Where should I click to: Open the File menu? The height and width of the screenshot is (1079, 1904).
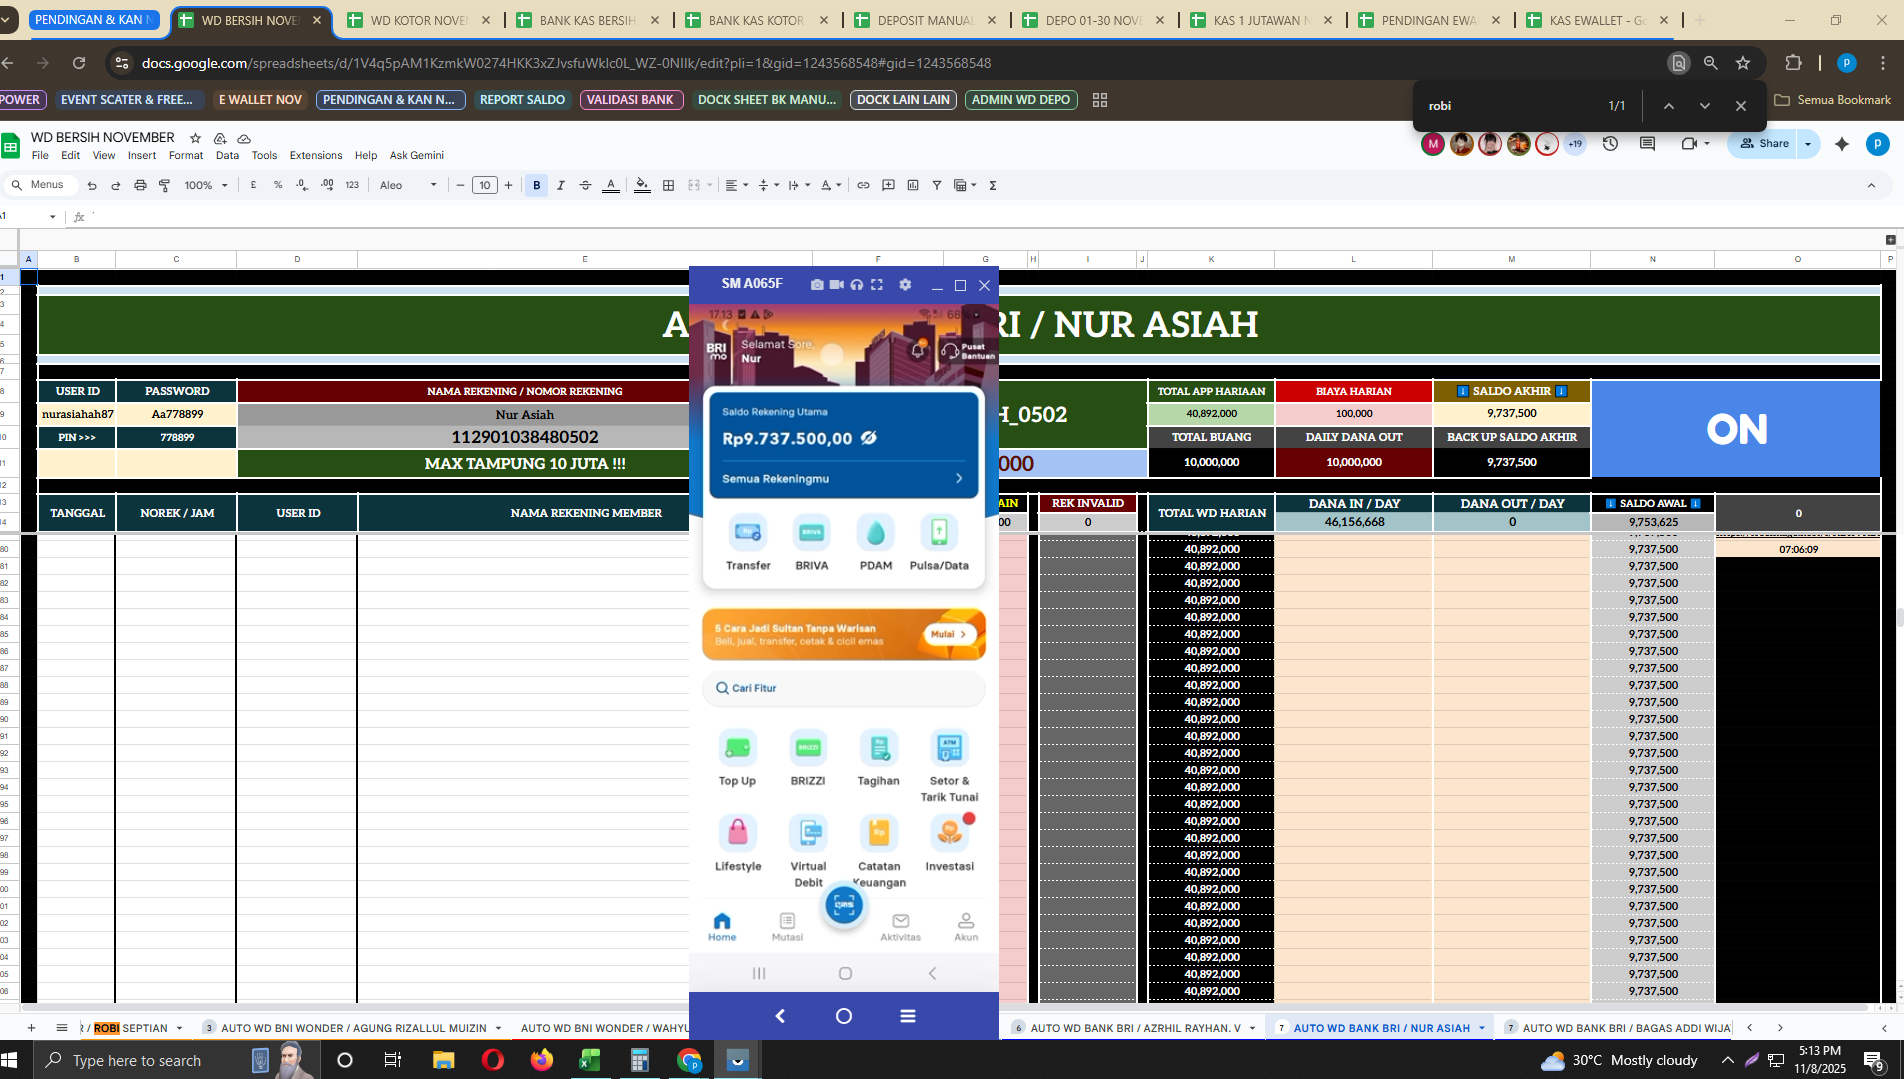click(x=40, y=156)
